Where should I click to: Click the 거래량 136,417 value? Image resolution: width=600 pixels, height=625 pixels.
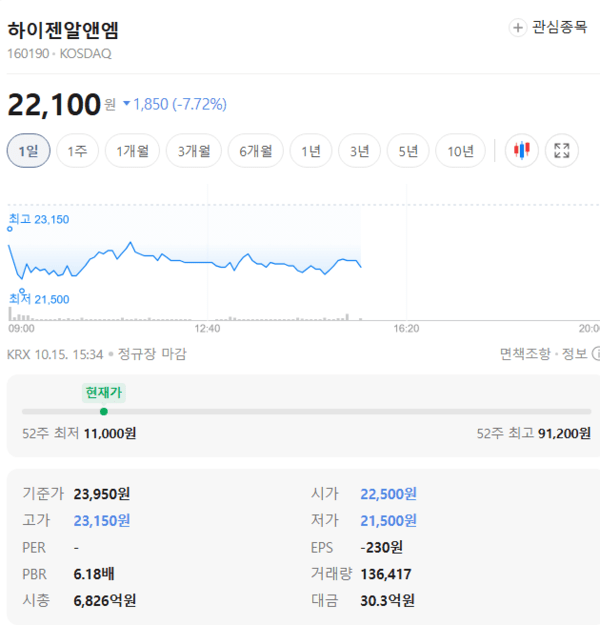point(386,574)
